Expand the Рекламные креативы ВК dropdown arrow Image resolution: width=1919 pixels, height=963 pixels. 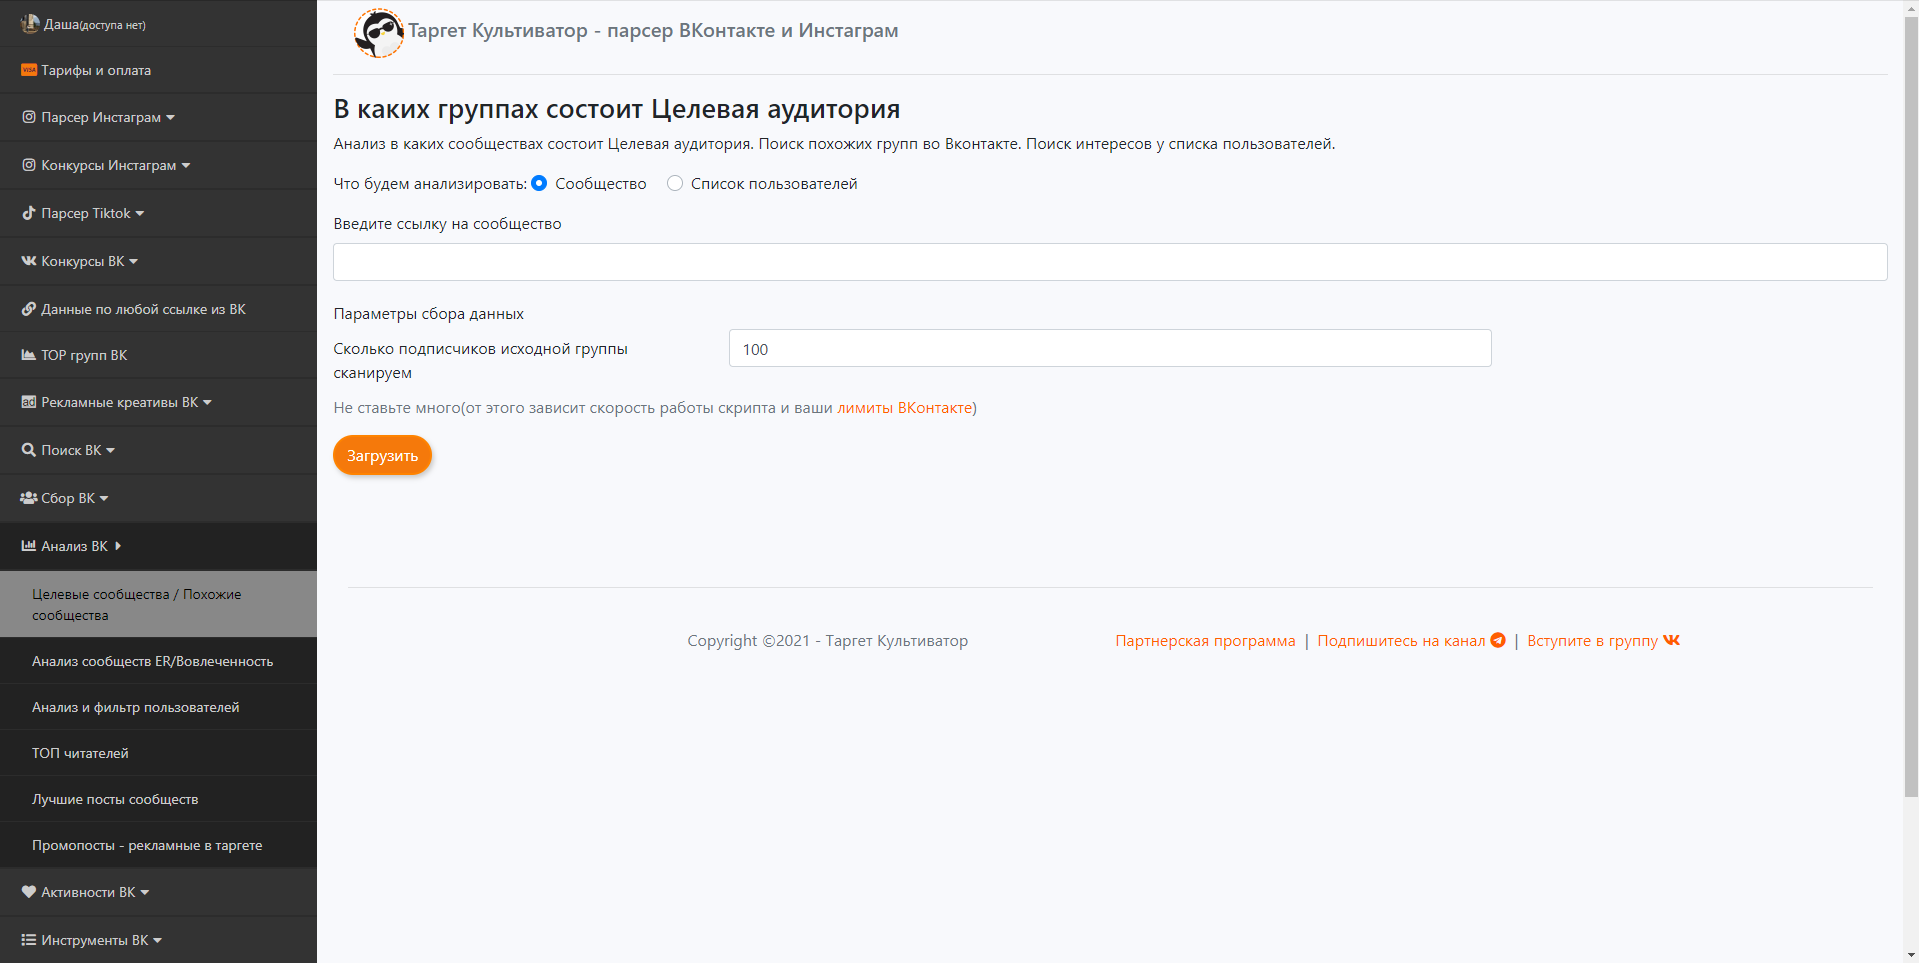coord(207,403)
